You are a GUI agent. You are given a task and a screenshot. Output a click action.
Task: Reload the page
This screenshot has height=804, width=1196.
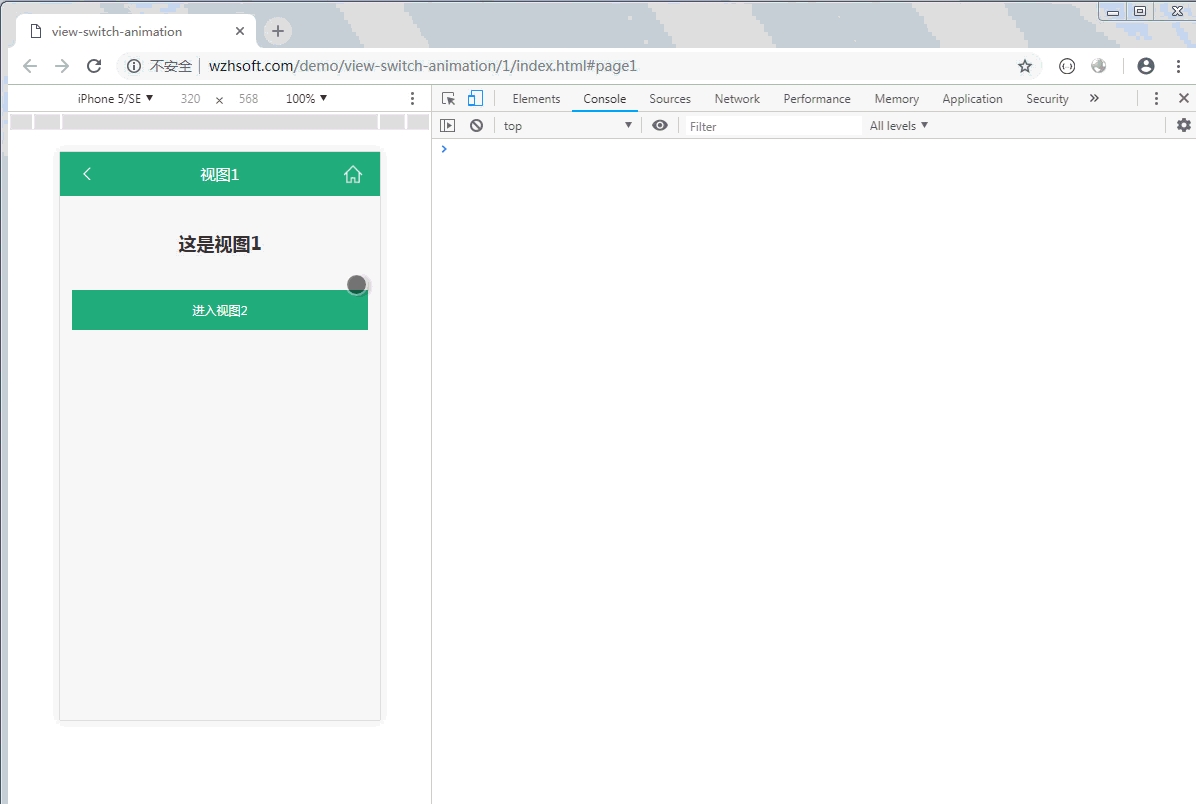click(x=94, y=66)
